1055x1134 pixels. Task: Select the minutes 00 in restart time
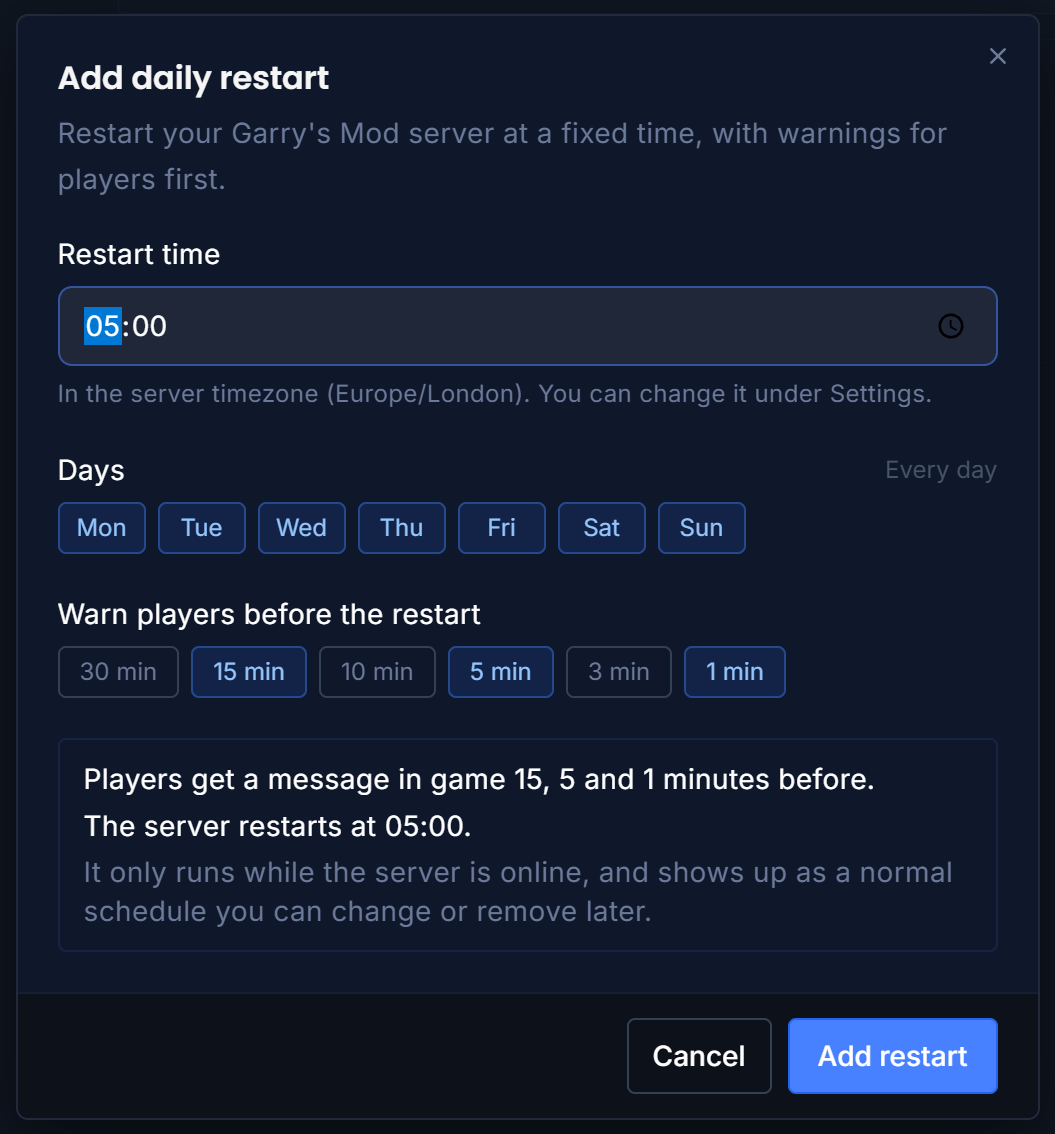[x=149, y=326]
